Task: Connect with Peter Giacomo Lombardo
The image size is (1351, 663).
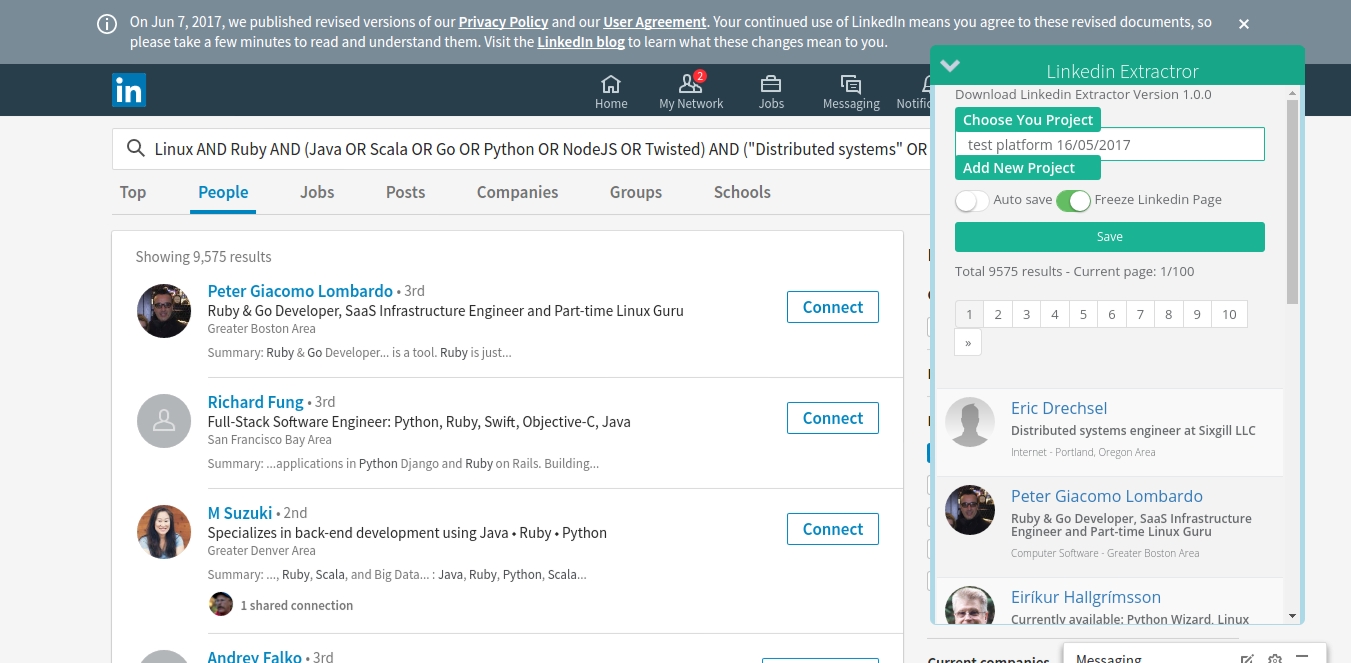Action: pos(833,307)
